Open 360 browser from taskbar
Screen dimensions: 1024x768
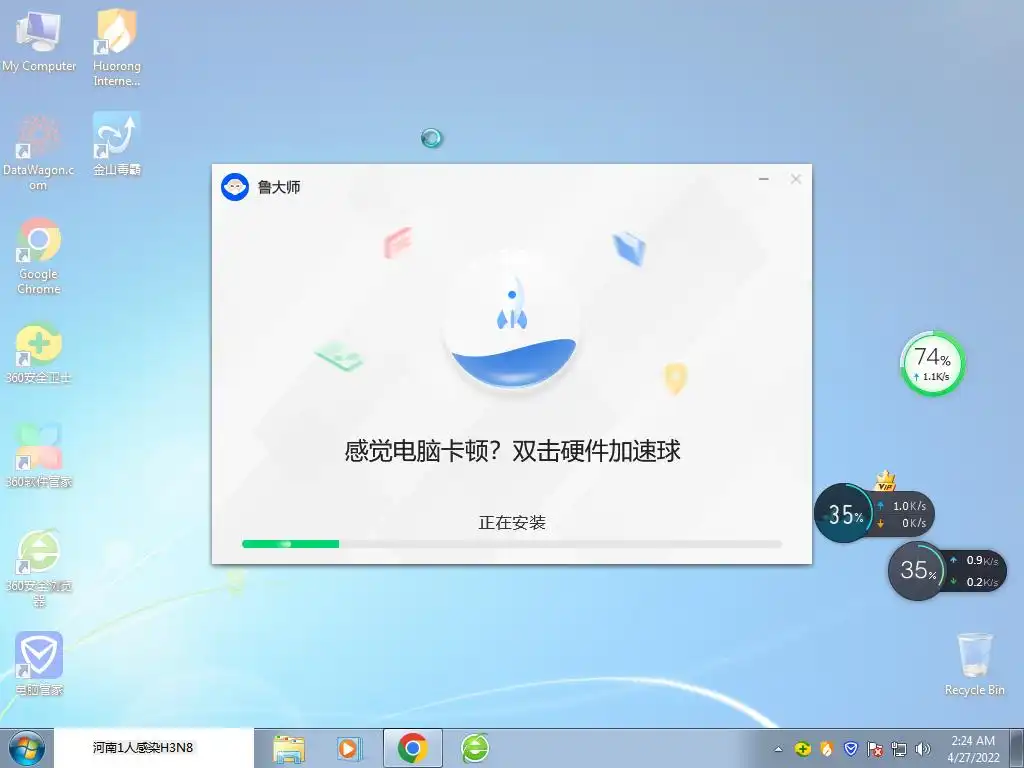click(475, 748)
